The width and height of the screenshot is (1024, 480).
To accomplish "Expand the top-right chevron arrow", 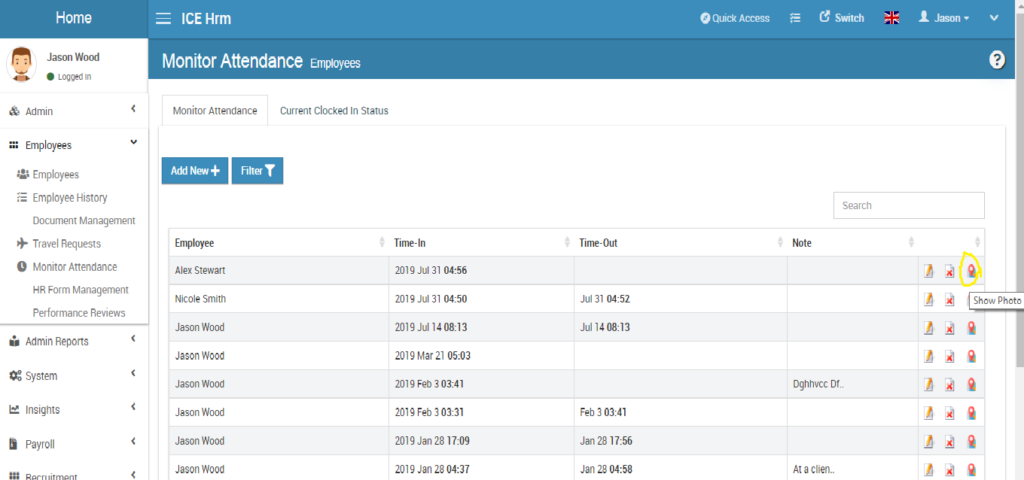I will [x=994, y=18].
